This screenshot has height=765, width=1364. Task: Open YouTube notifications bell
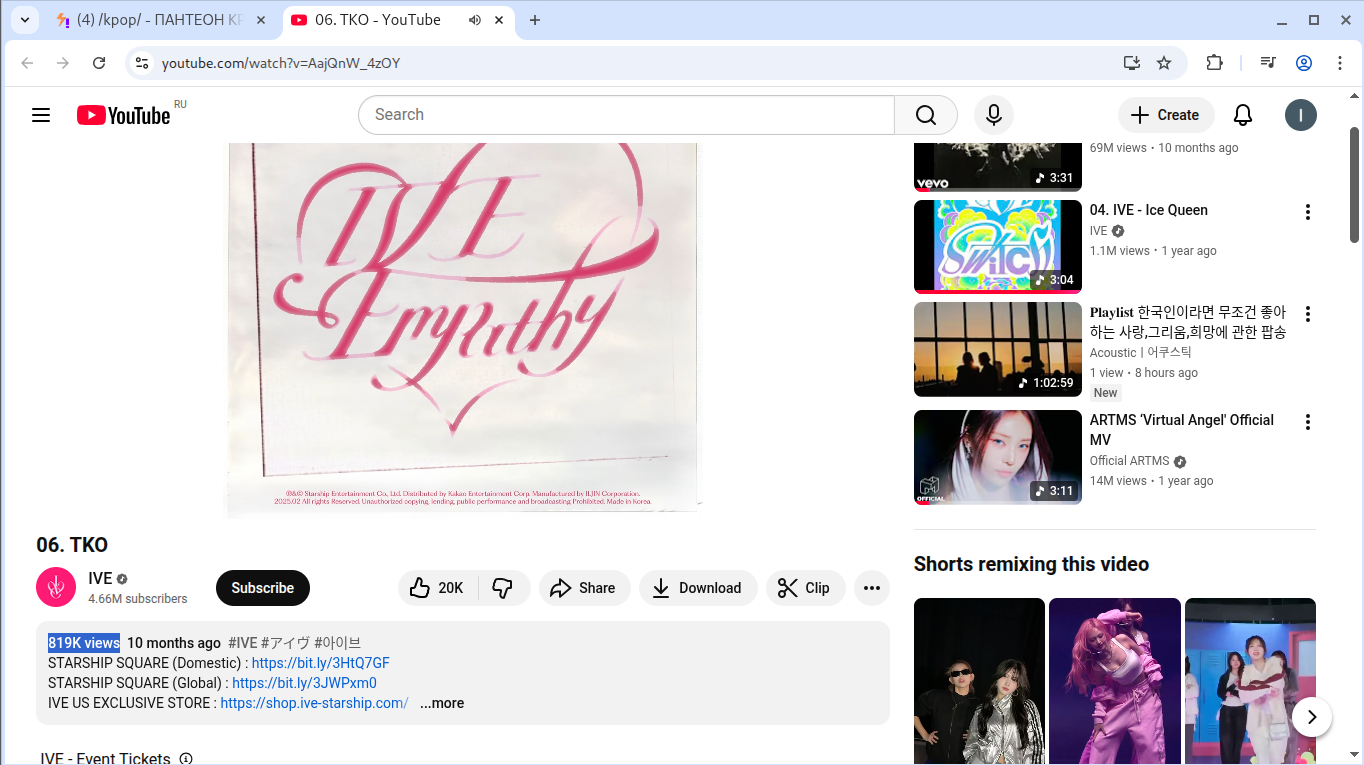tap(1243, 115)
